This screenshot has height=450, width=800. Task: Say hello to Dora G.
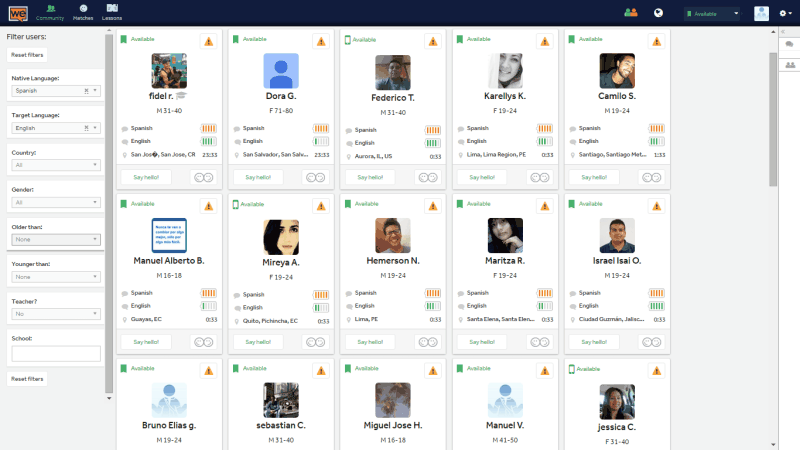pos(258,177)
